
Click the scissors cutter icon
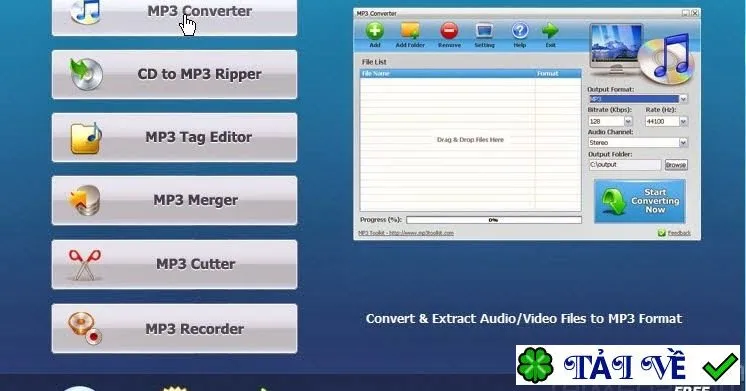85,264
